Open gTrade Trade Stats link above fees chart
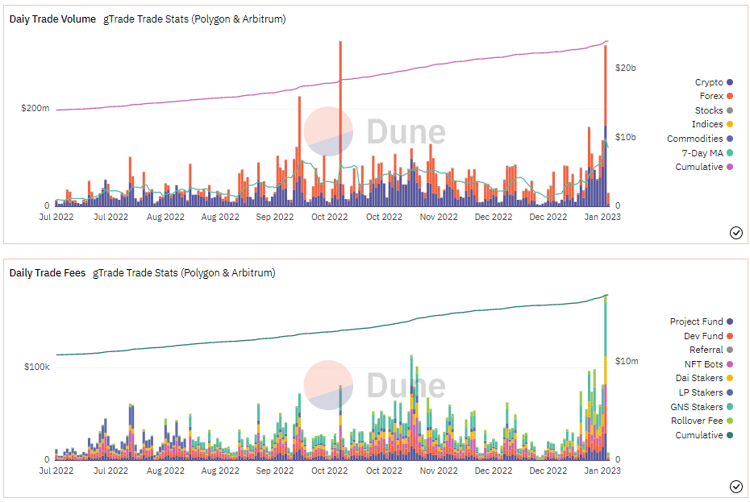750x502 pixels. click(184, 272)
